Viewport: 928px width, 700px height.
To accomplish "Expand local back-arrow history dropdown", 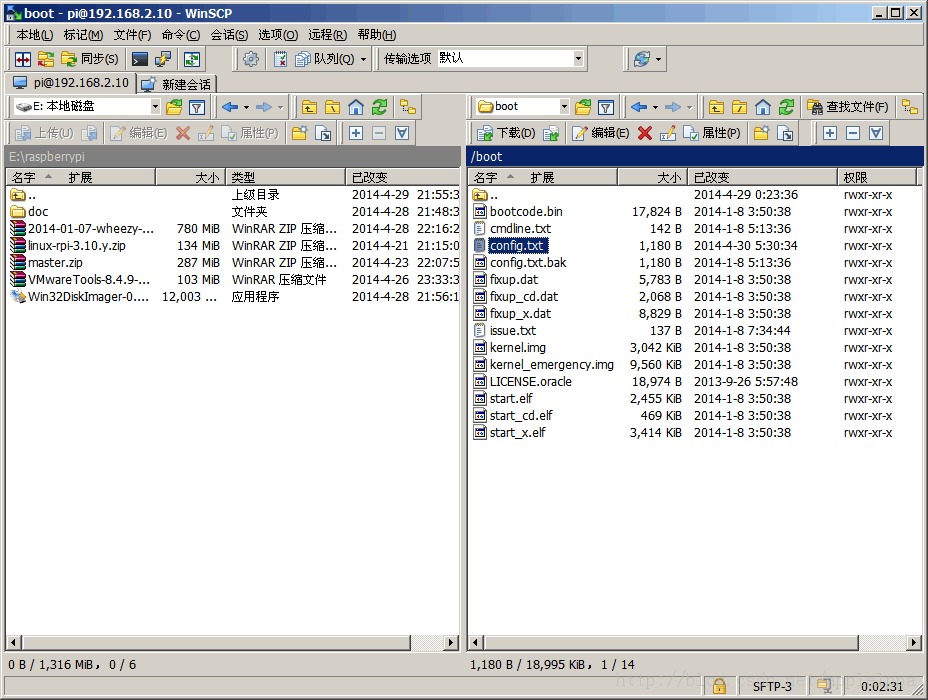I will click(x=246, y=107).
